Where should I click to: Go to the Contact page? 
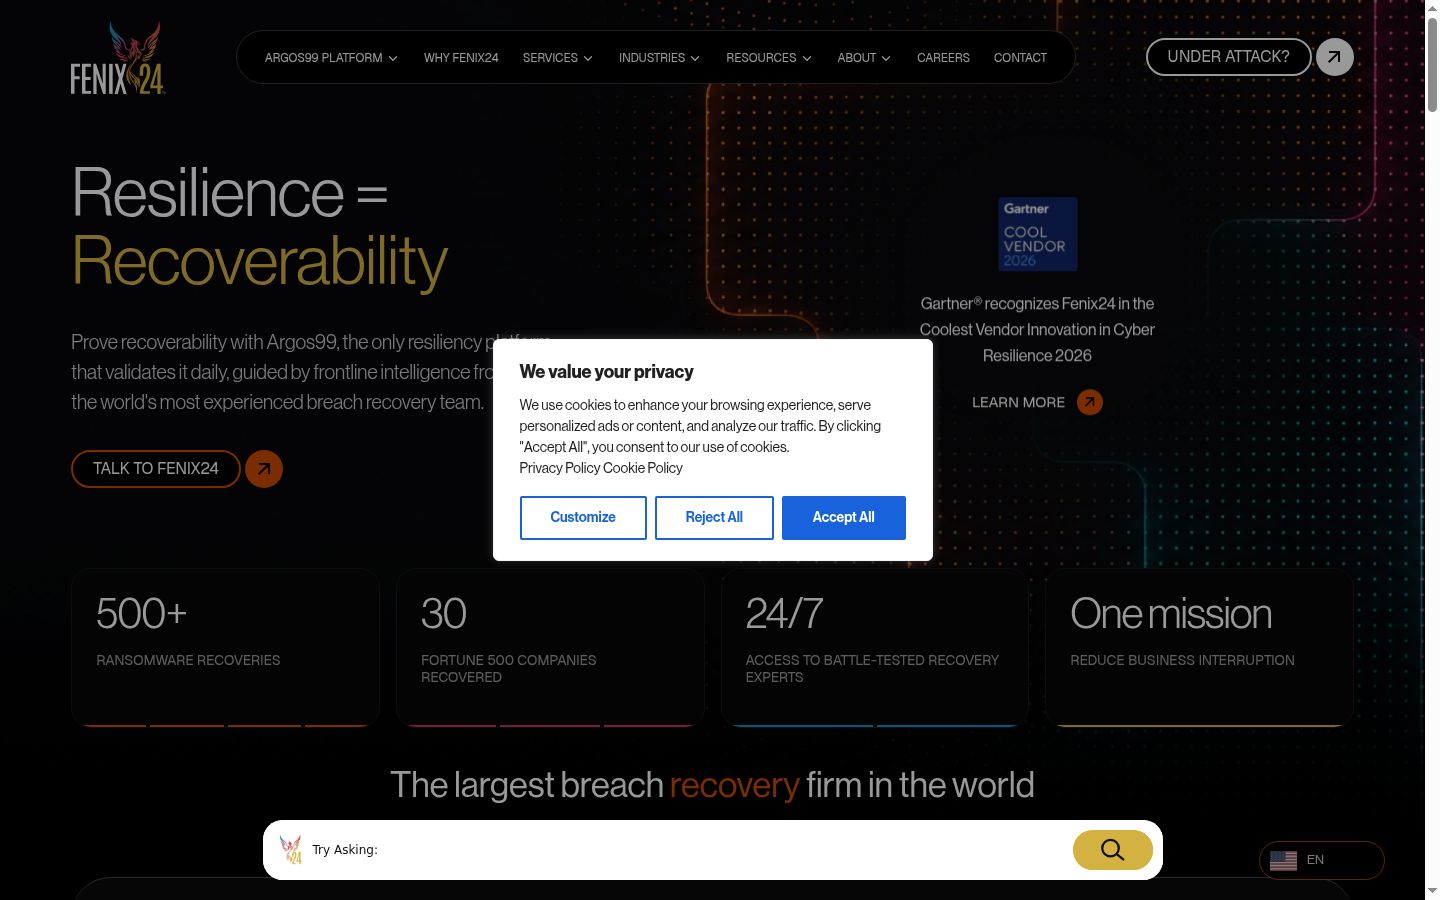tap(1020, 58)
